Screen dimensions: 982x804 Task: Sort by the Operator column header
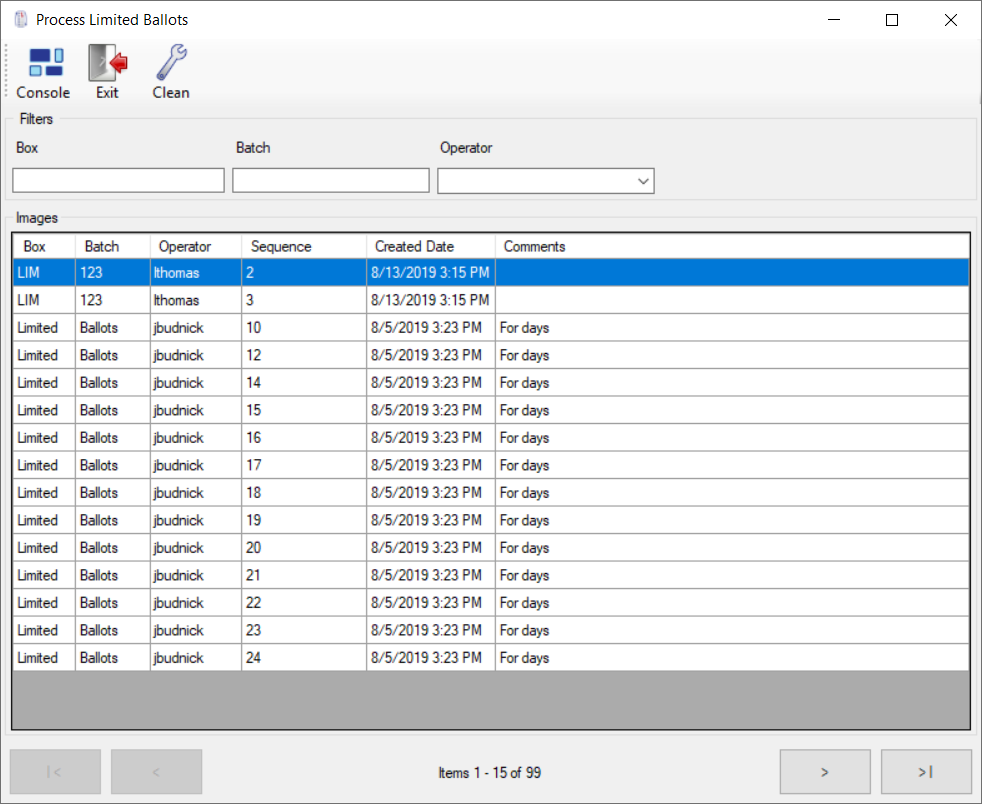(x=196, y=247)
